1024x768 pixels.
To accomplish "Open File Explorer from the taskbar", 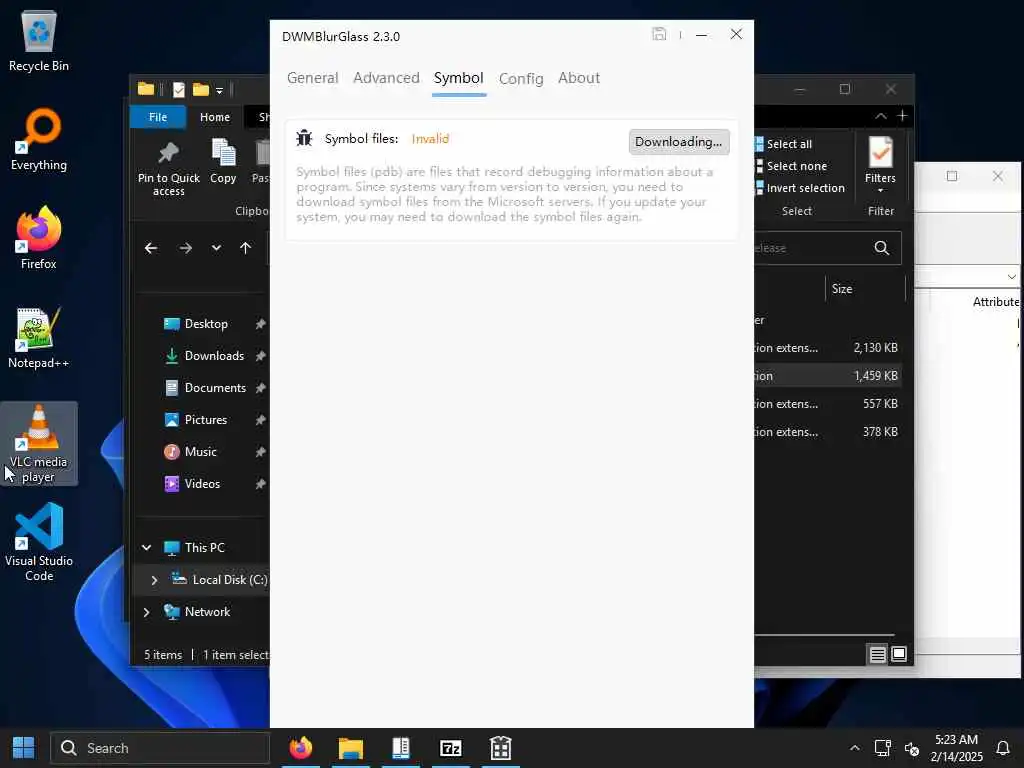I will [x=351, y=748].
